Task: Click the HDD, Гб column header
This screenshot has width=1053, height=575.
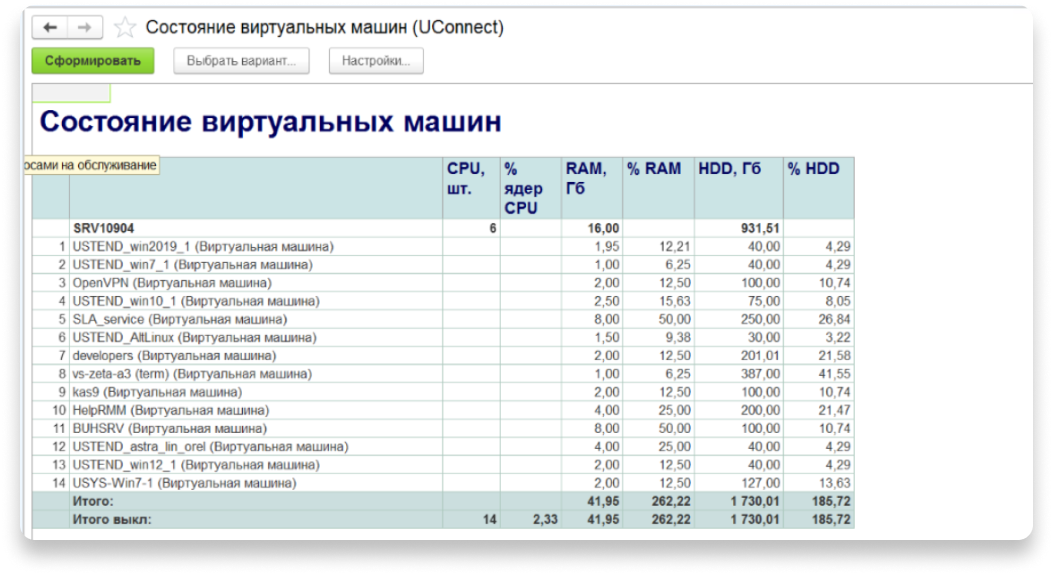Action: 739,188
